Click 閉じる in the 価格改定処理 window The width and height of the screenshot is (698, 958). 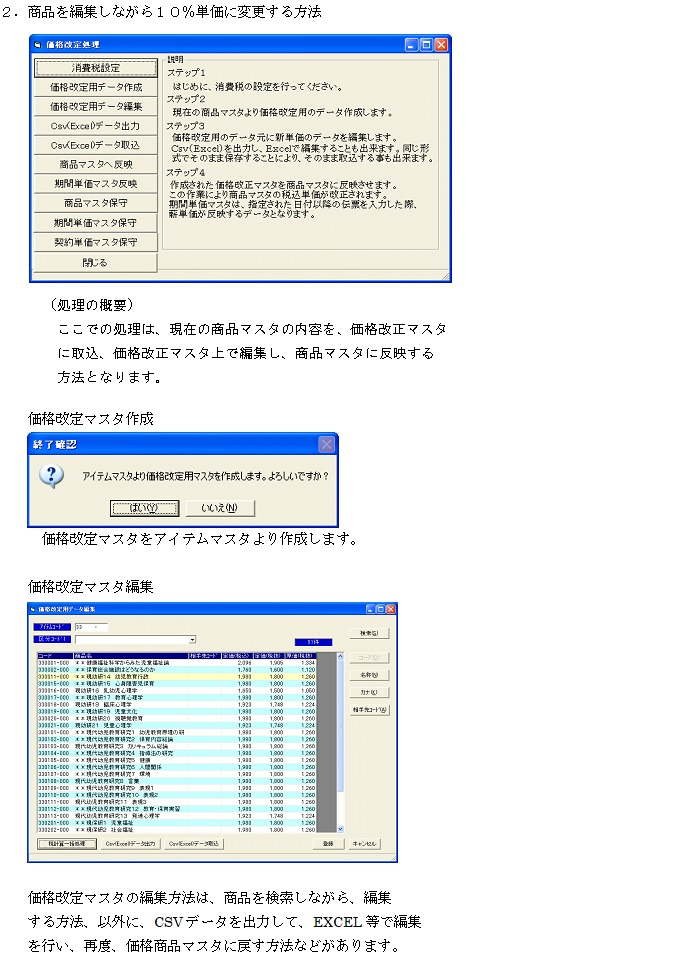coord(96,263)
